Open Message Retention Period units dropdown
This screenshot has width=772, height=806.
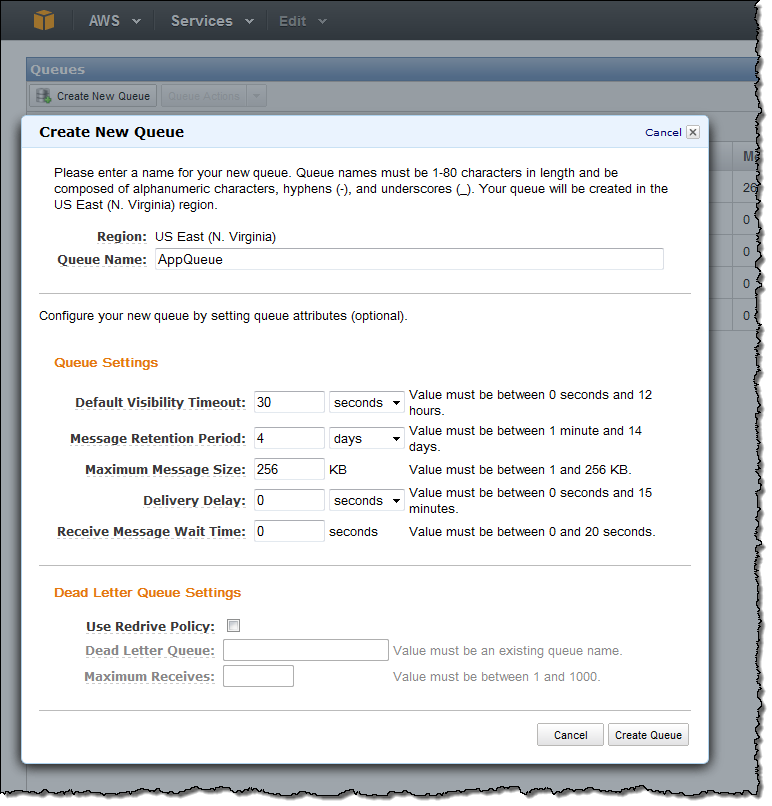tap(366, 438)
